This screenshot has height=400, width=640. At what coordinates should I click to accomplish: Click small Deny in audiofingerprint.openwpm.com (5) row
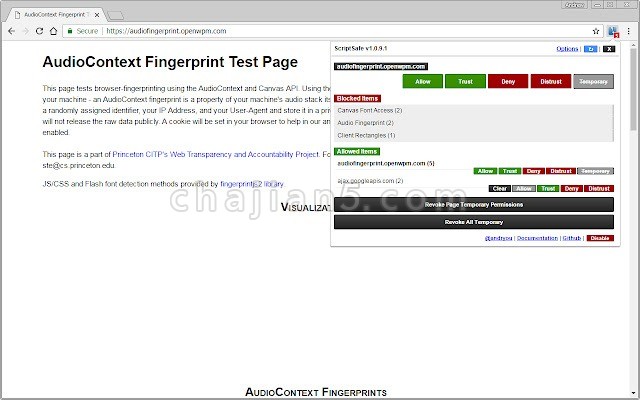[x=534, y=171]
